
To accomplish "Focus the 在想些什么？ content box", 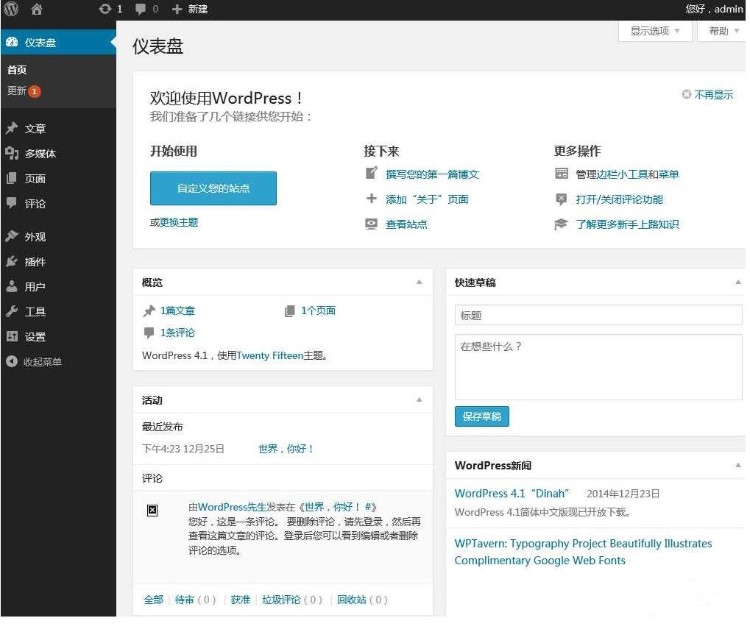I will (x=598, y=367).
